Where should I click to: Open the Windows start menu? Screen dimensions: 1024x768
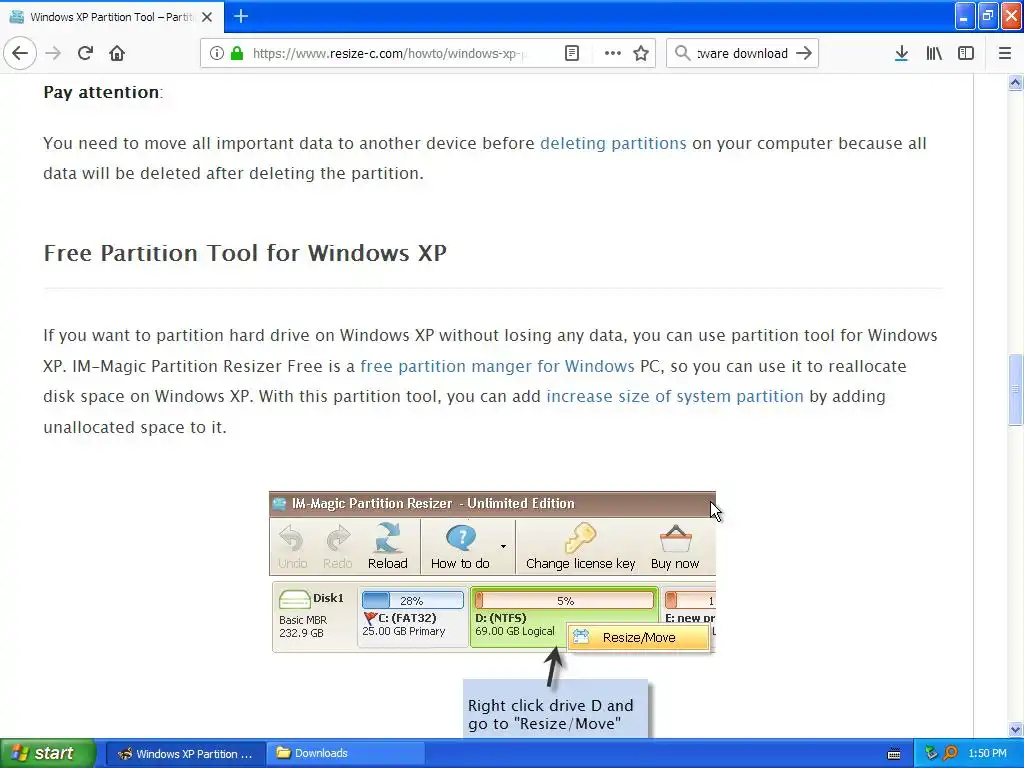coord(47,753)
